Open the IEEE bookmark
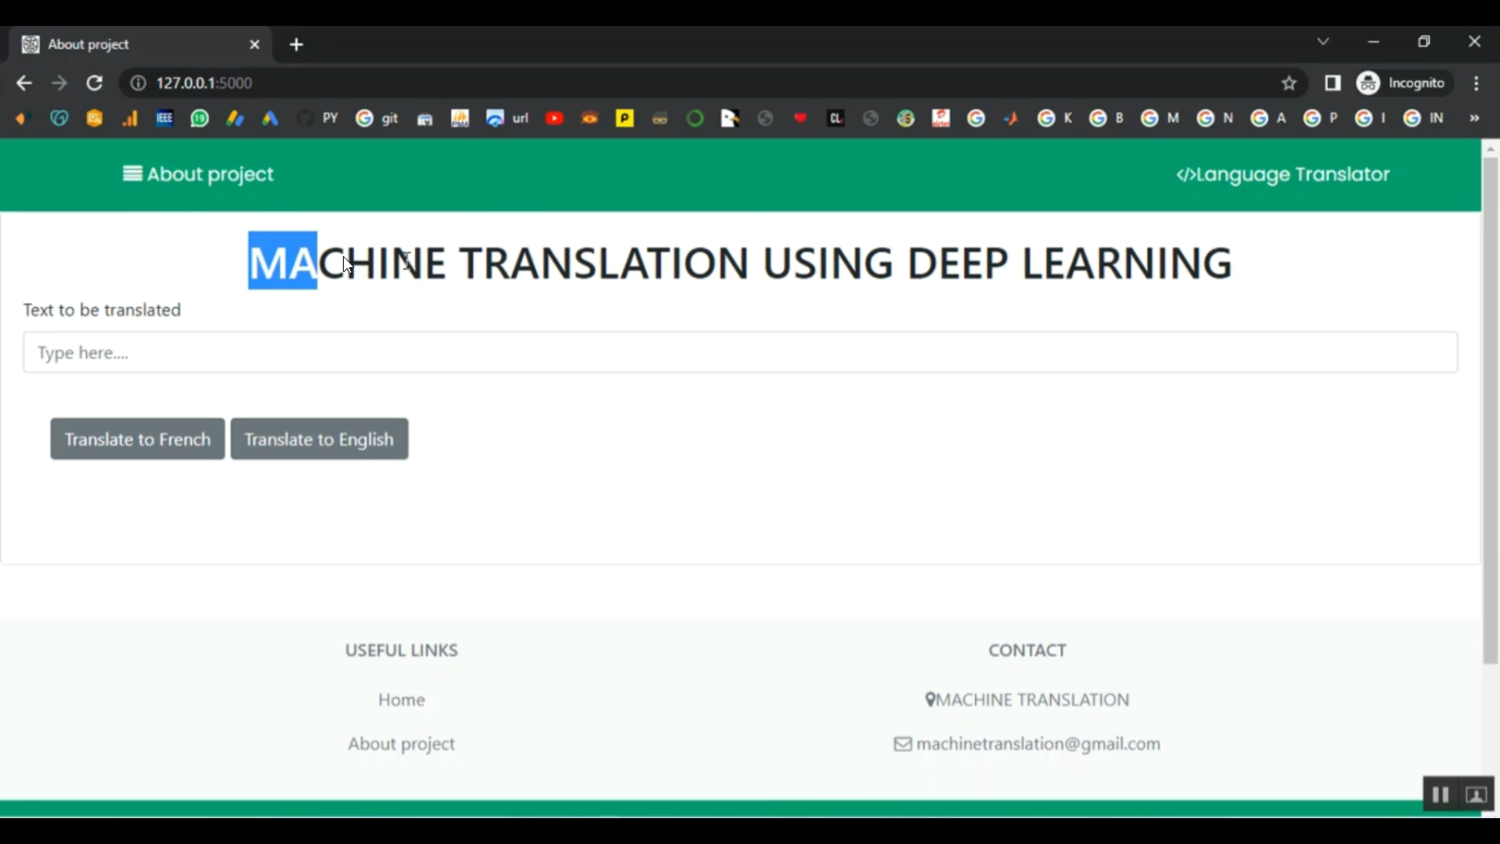Viewport: 1500px width, 844px height. coord(164,118)
